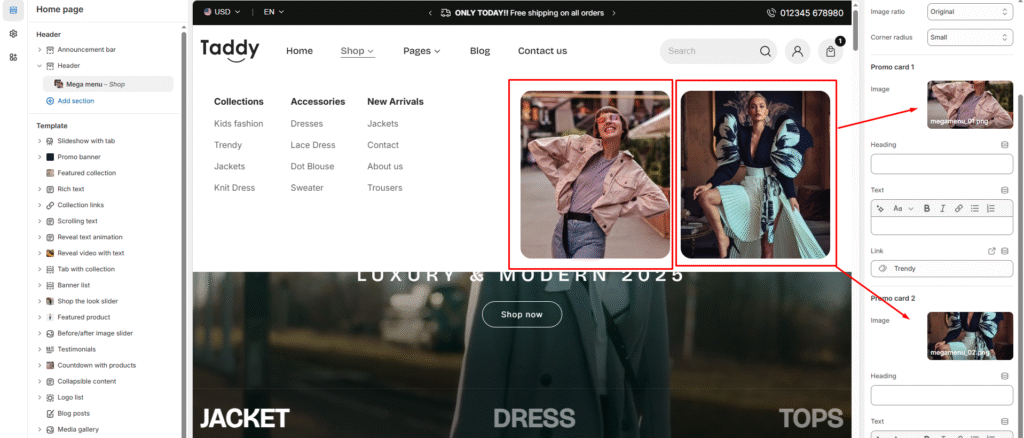
Task: Click the bulleted list icon in the Text editor
Action: click(x=975, y=208)
